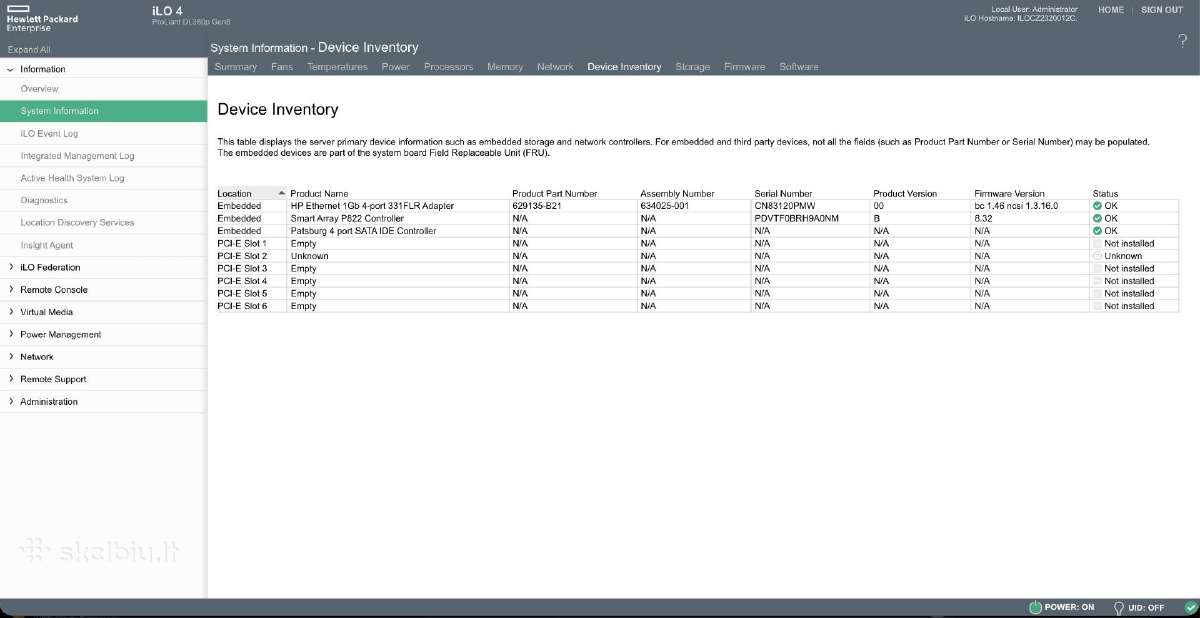Select the PCI-E Slot 2 row location
Screen dimensions: 1200x618
pyautogui.click(x=242, y=256)
